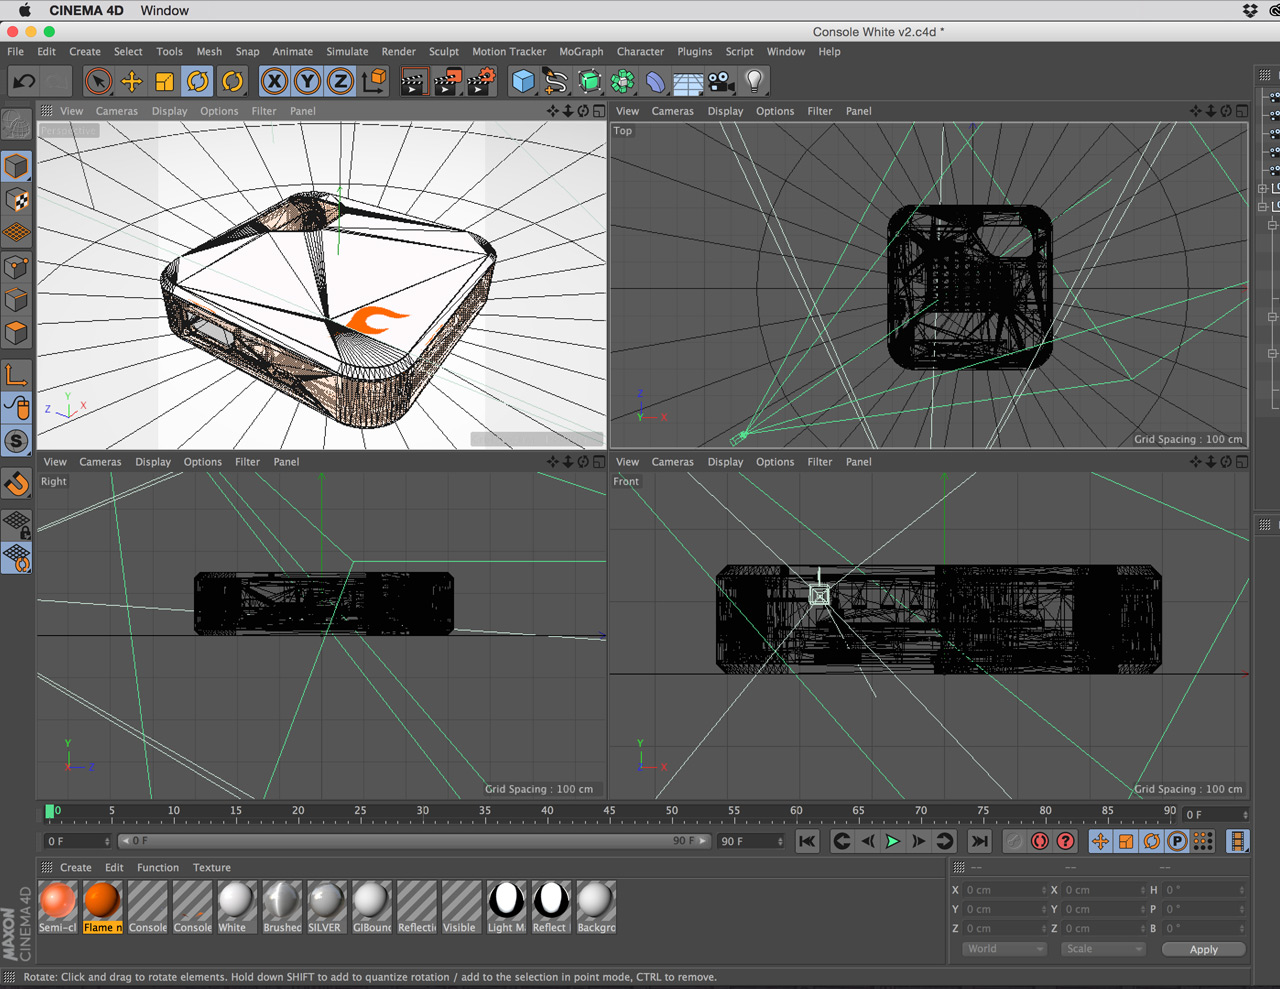Toggle X axis lock
Screen dimensions: 1280x989
275,81
